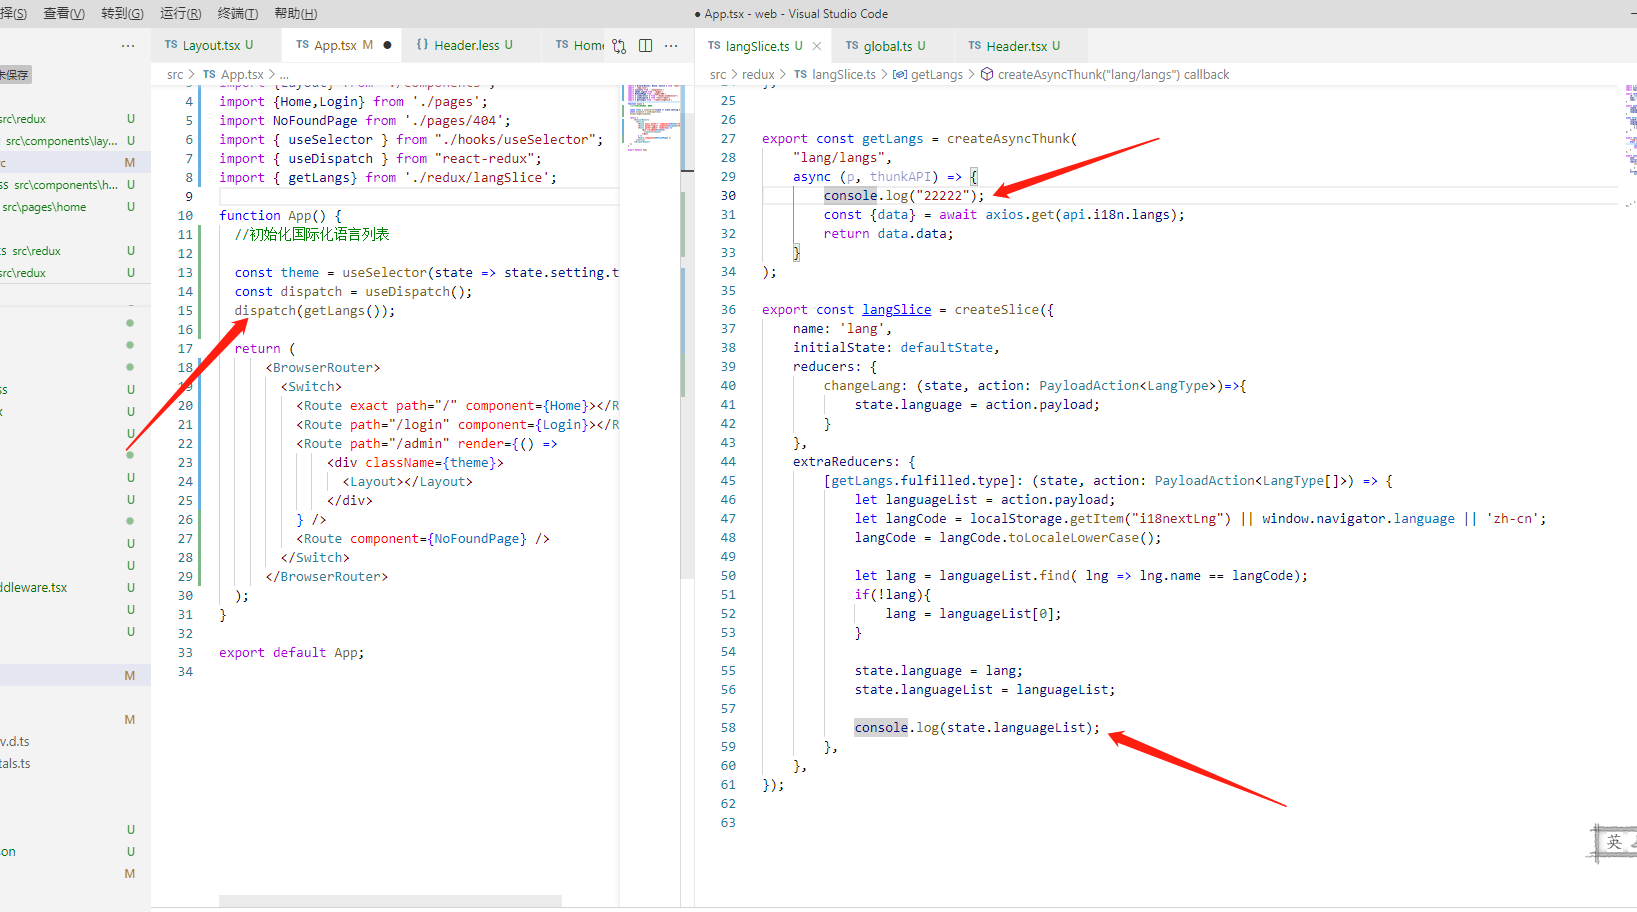Image resolution: width=1637 pixels, height=912 pixels.
Task: Click 'export default App;' line
Action: pos(292,653)
